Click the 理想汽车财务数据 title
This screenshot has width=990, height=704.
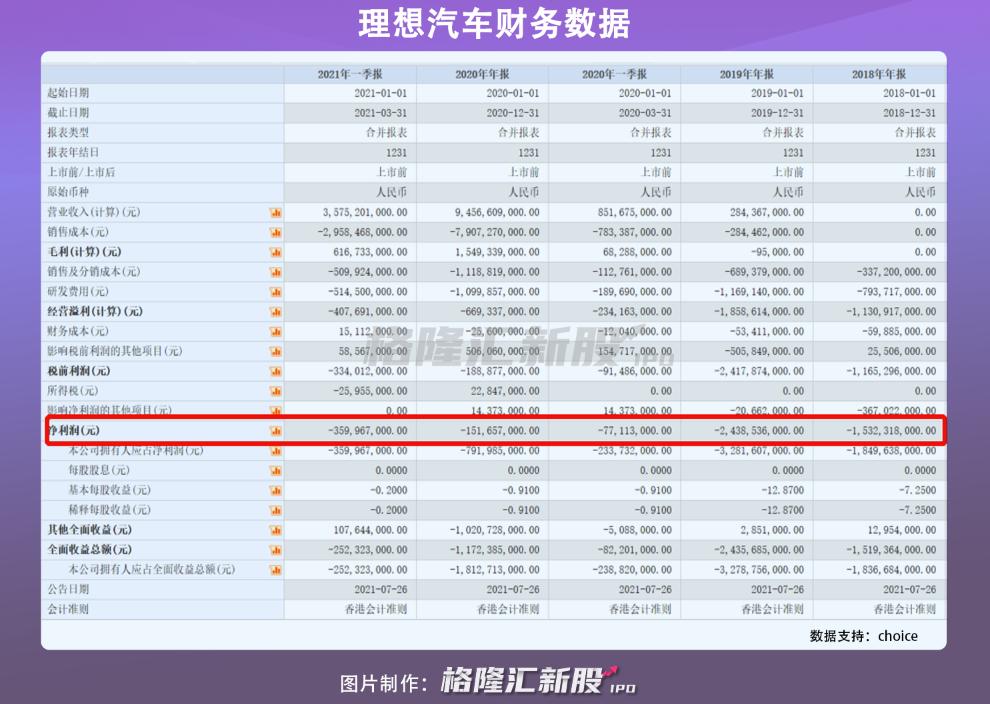pyautogui.click(x=494, y=23)
